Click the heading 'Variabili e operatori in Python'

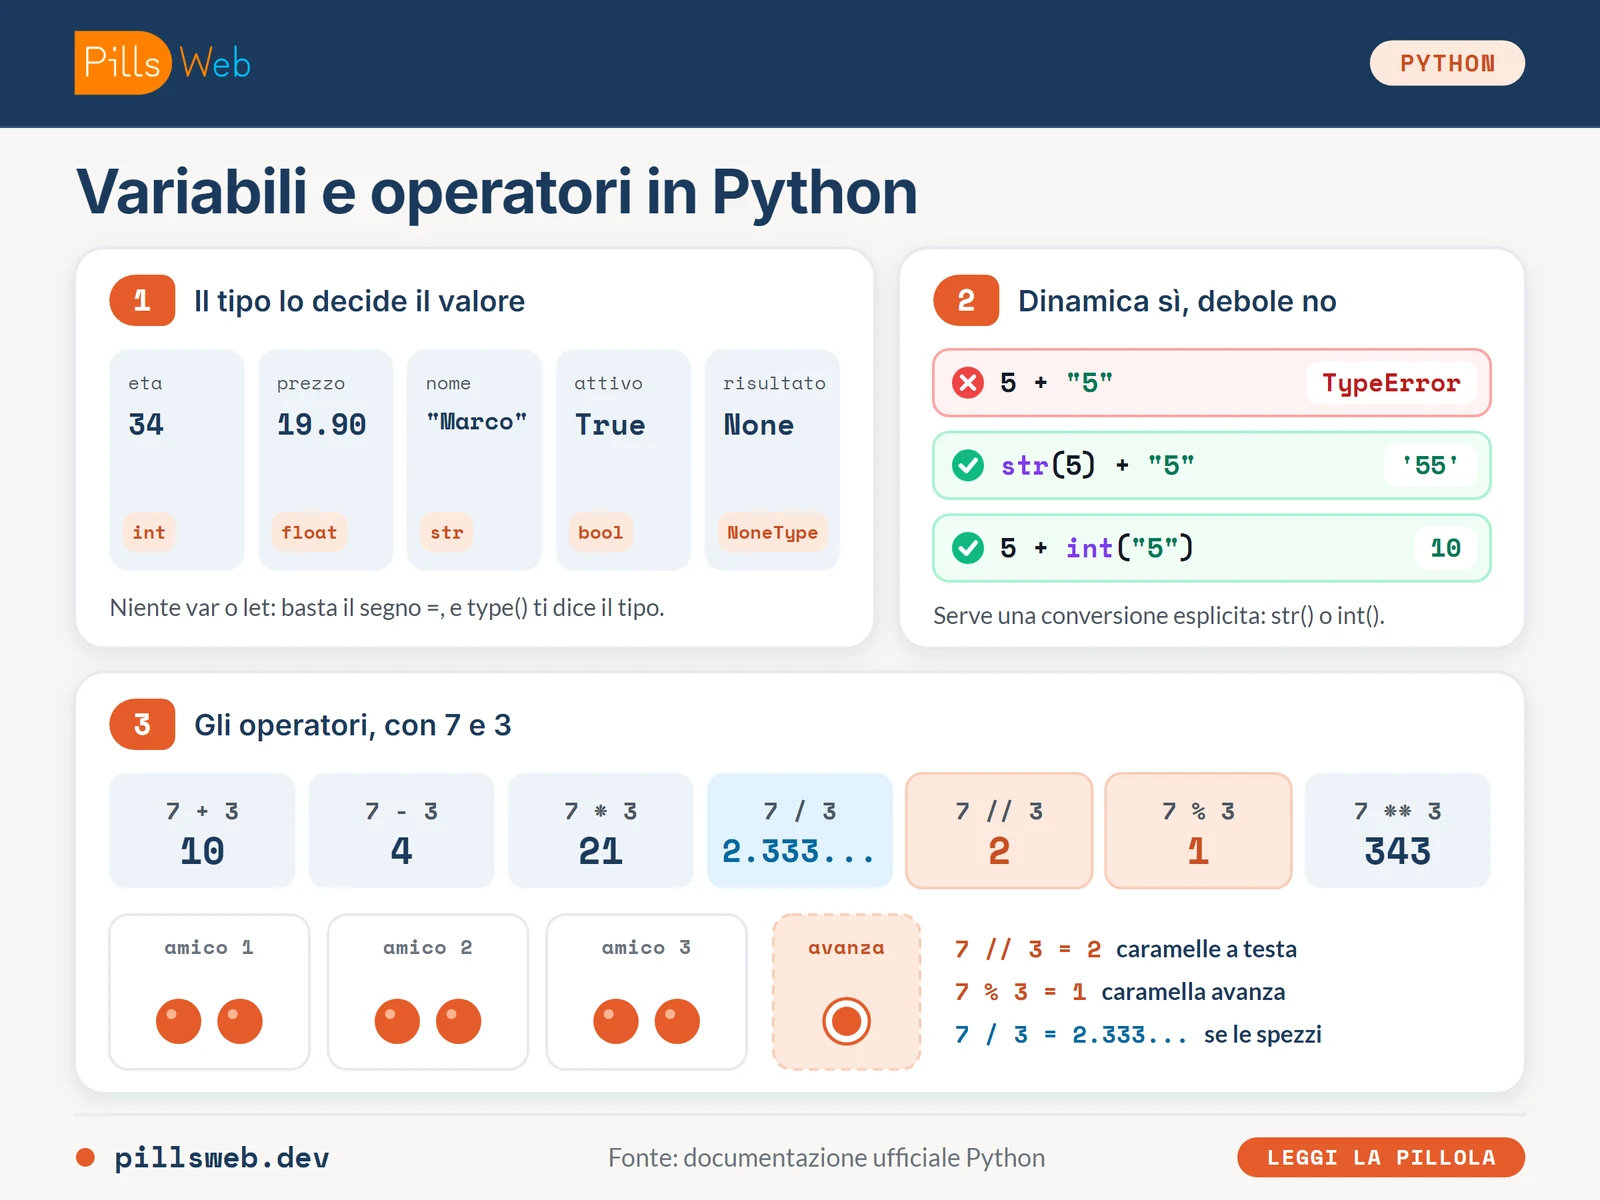[x=497, y=192]
